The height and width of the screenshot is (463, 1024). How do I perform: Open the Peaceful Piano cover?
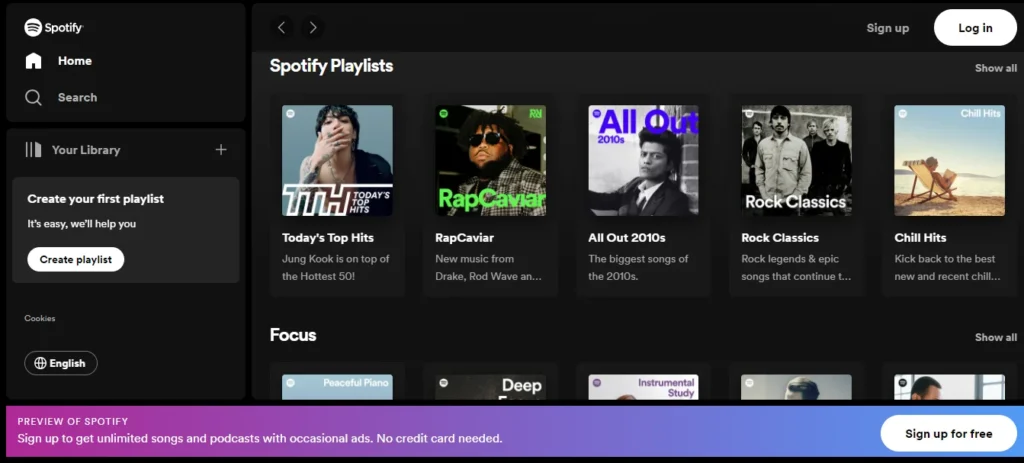pos(337,387)
